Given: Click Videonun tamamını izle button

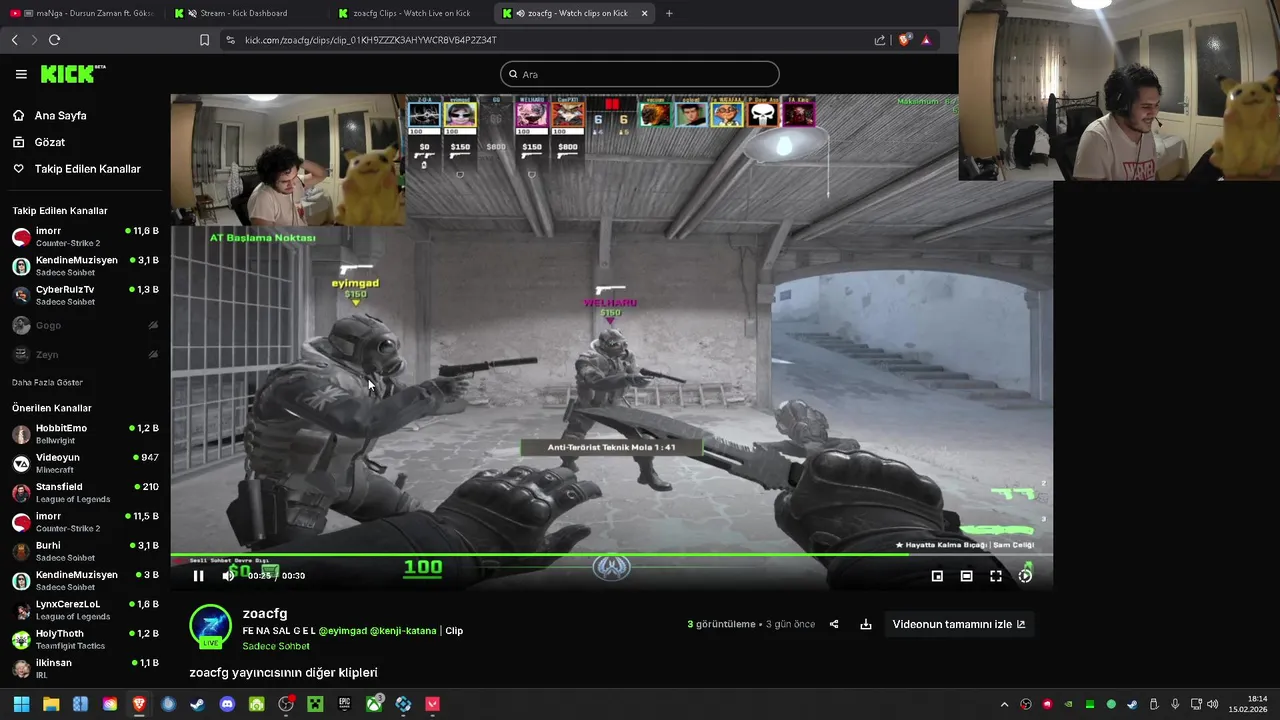Looking at the screenshot, I should (x=959, y=624).
